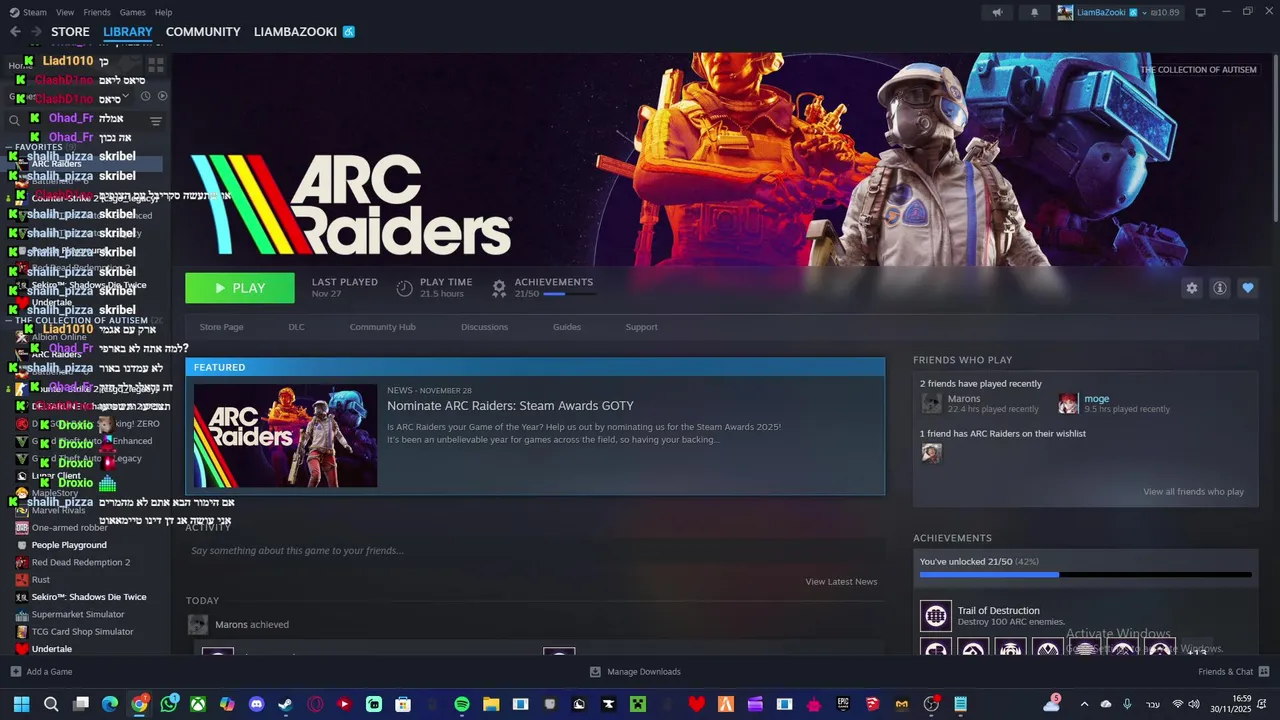
Task: Toggle the recent-activity clock sort icon
Action: click(x=145, y=96)
